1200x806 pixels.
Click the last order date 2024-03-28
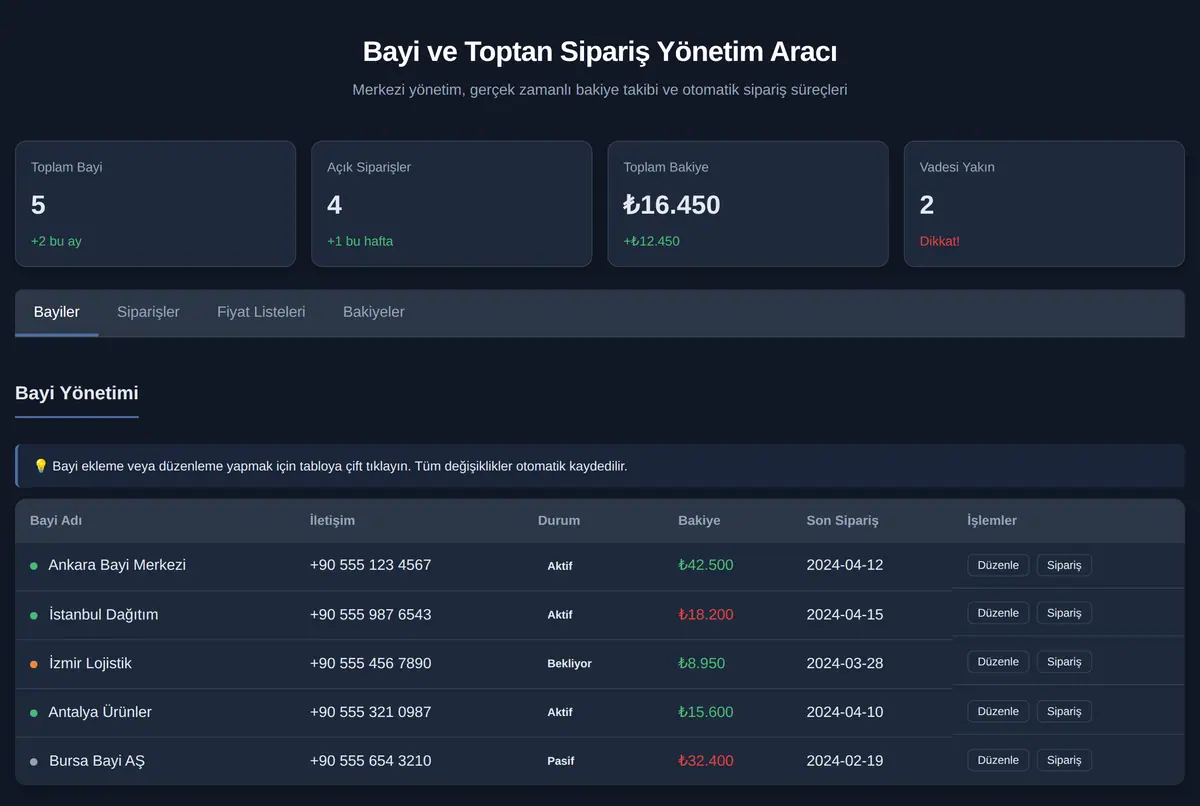click(845, 663)
